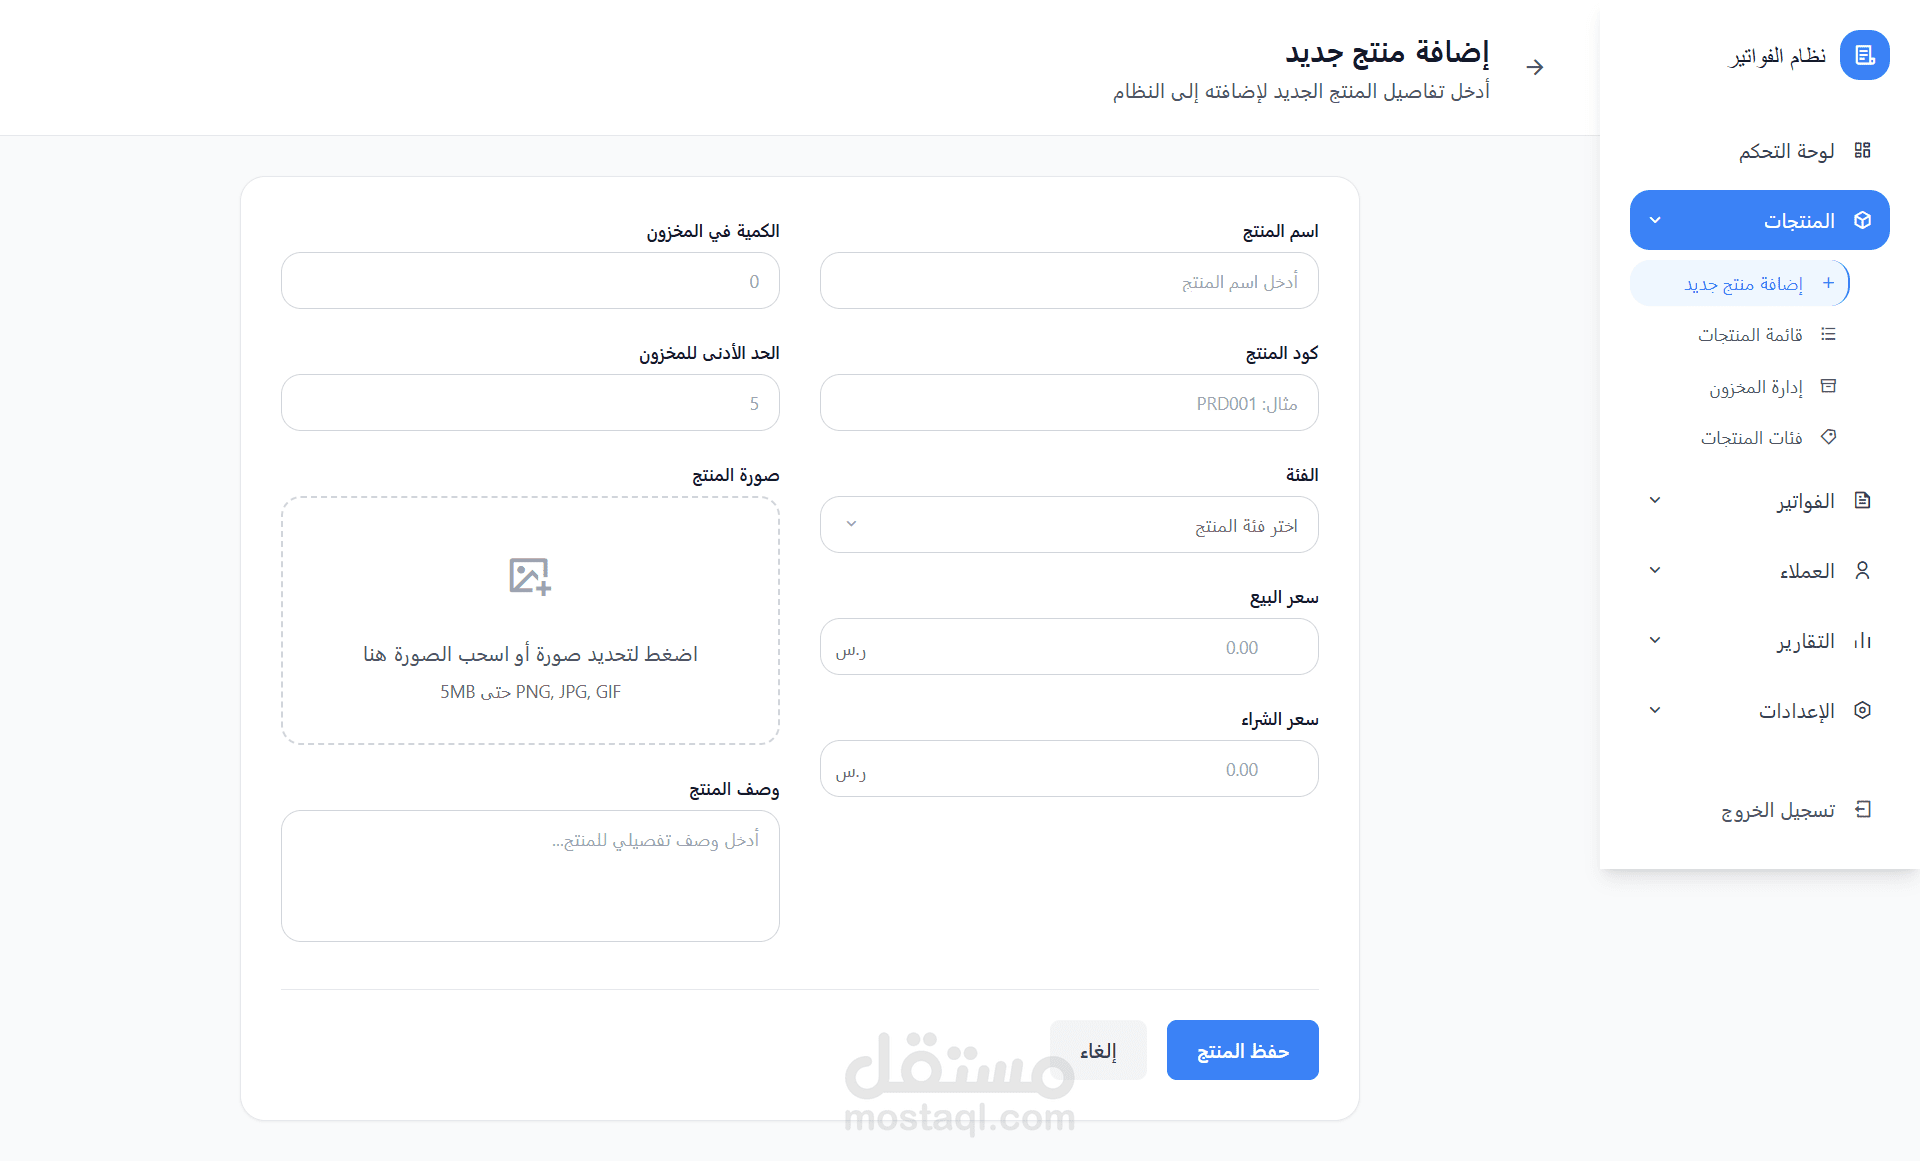Collapse the المنتجات sidebar section chevron
This screenshot has width=1920, height=1161.
click(x=1655, y=220)
